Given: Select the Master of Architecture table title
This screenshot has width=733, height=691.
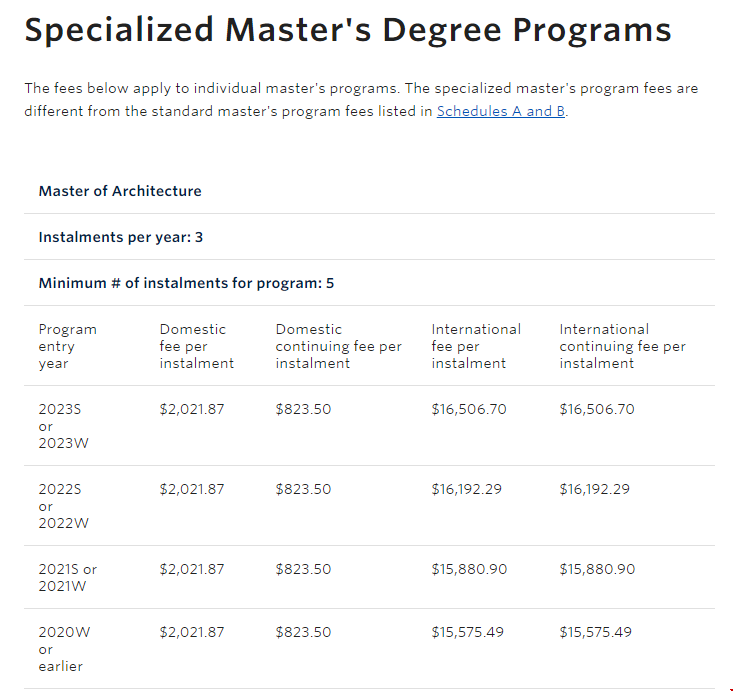Looking at the screenshot, I should [x=120, y=191].
